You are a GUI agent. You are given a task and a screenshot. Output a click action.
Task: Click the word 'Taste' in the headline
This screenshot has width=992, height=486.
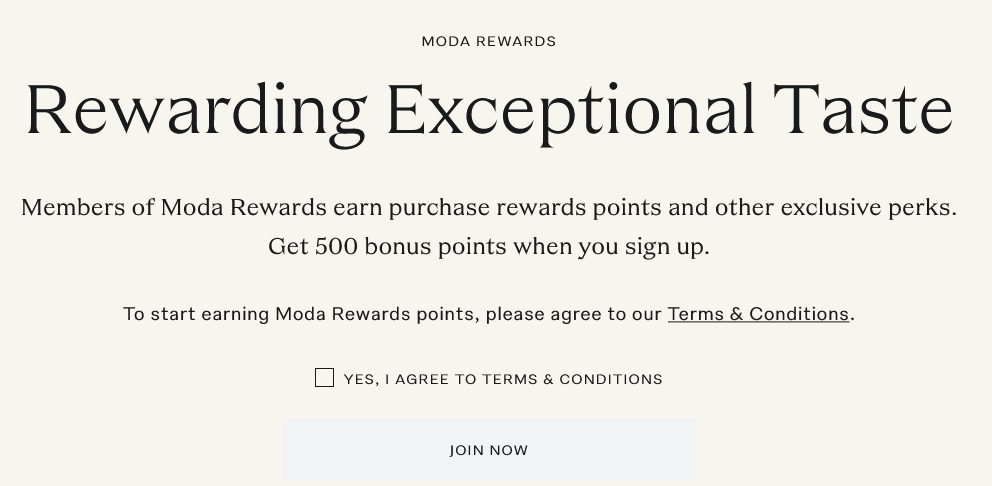[x=862, y=108]
